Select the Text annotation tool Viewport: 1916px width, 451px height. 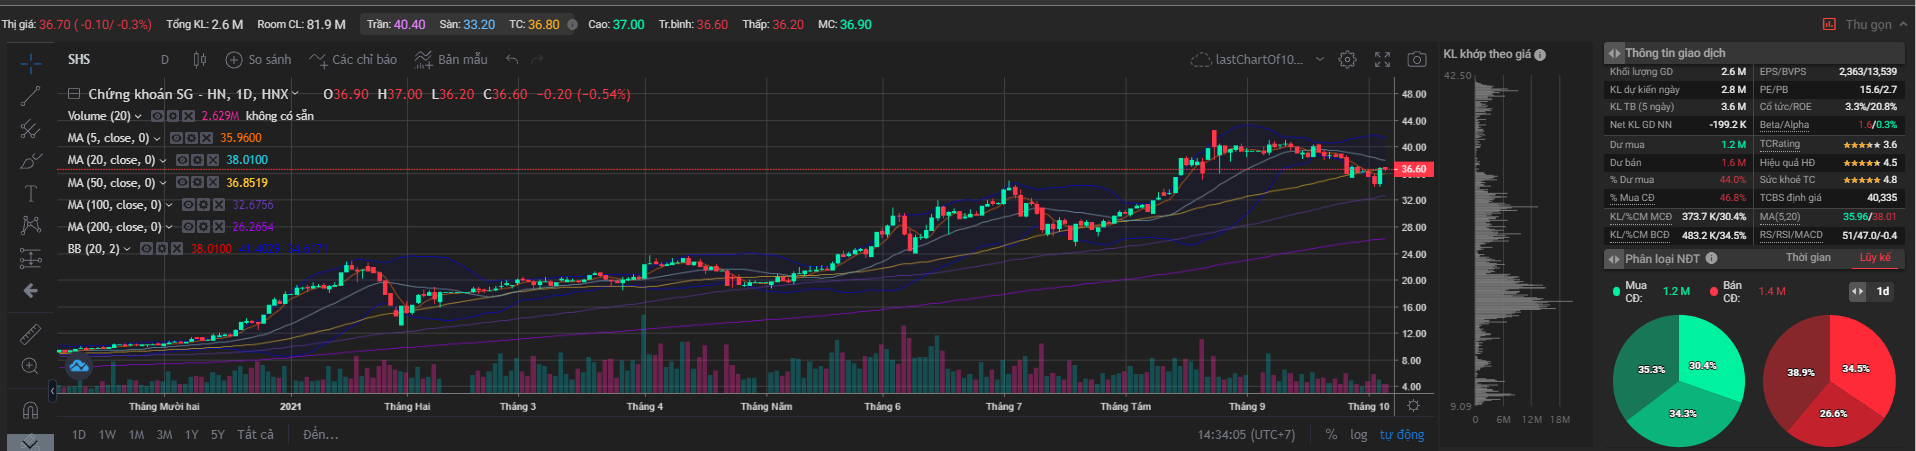click(x=30, y=193)
